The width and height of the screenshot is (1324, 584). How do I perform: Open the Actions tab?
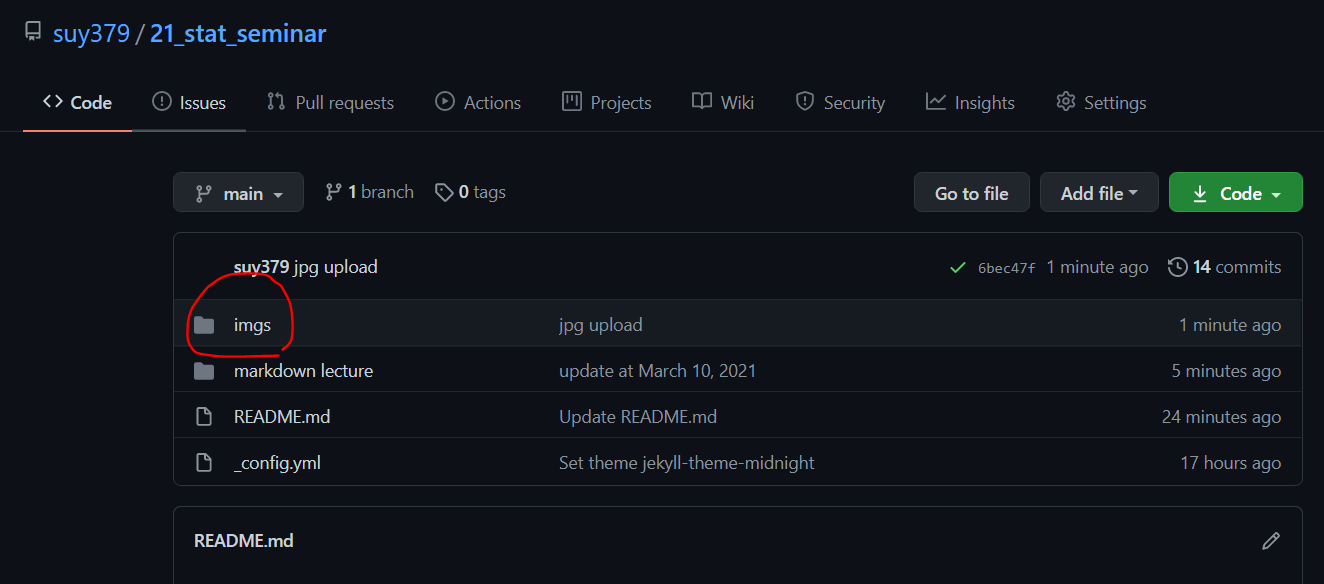tap(478, 102)
